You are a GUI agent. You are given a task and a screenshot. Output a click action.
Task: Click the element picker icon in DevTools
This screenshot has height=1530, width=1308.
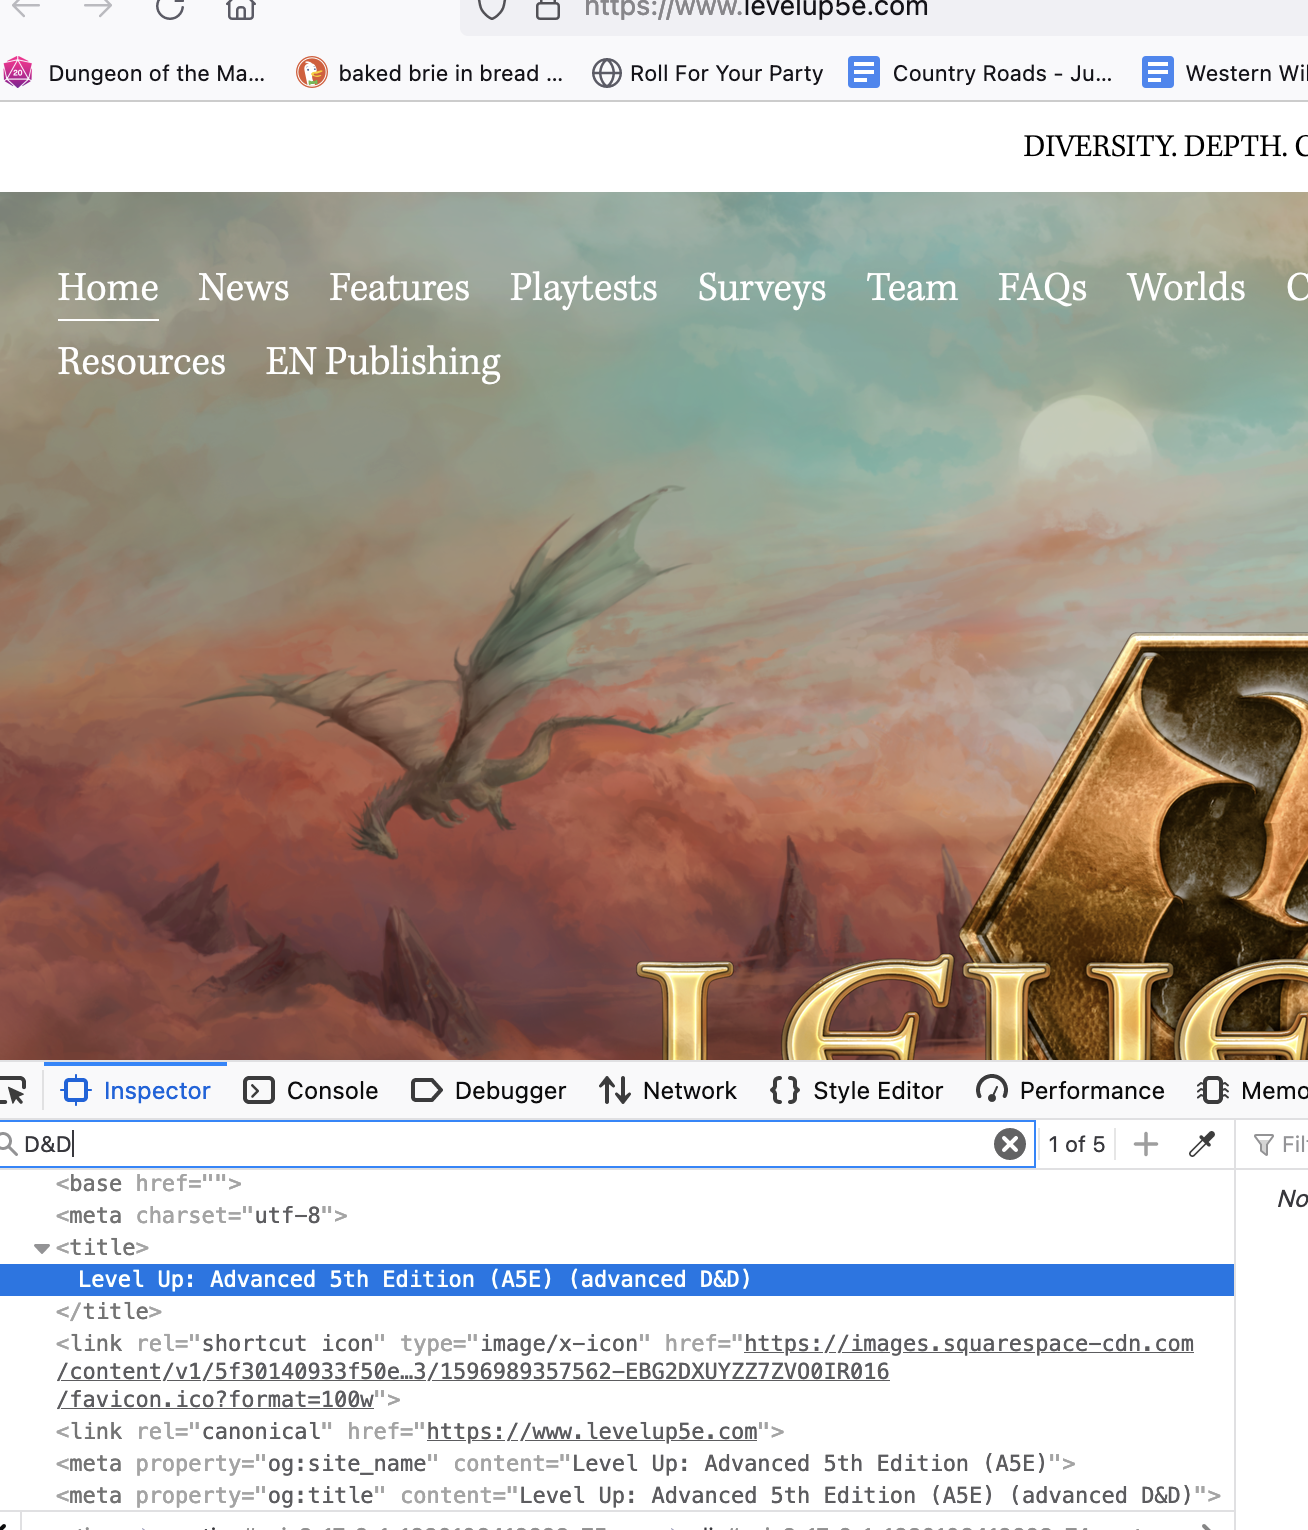14,1090
